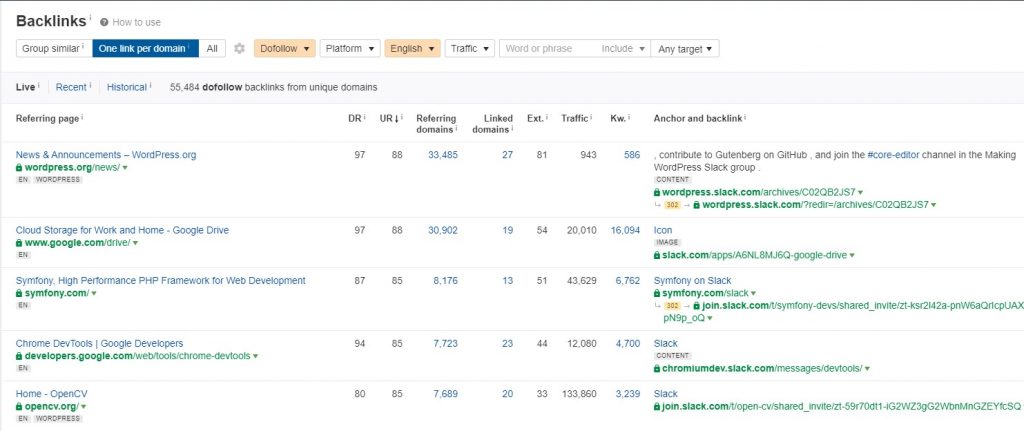Image resolution: width=1024 pixels, height=431 pixels.
Task: Open the #core-editor anchor link
Action: pos(893,155)
